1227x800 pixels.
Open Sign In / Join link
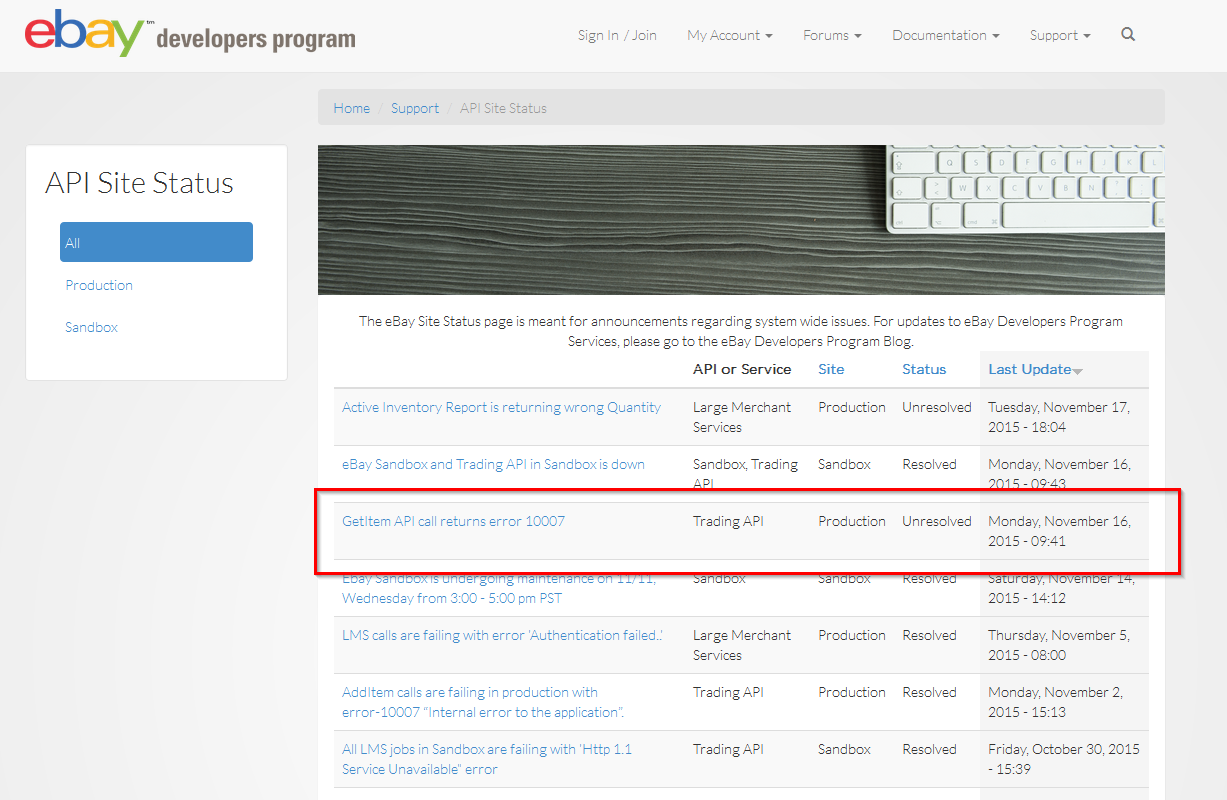click(617, 35)
